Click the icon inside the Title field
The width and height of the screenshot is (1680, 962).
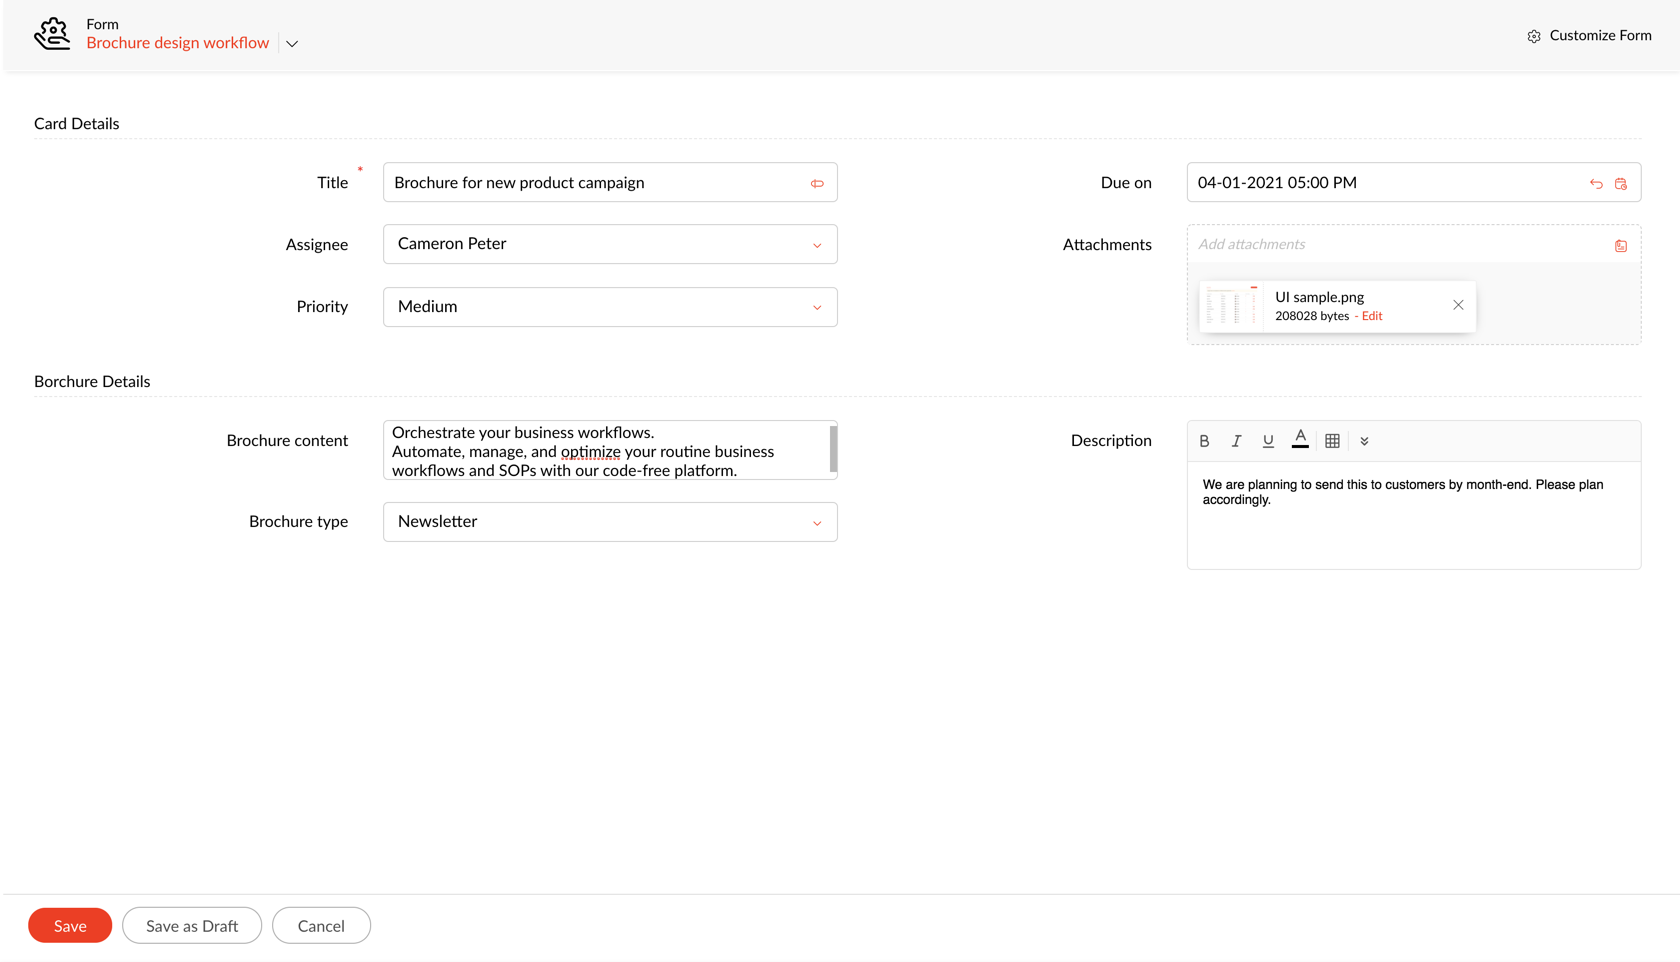817,184
